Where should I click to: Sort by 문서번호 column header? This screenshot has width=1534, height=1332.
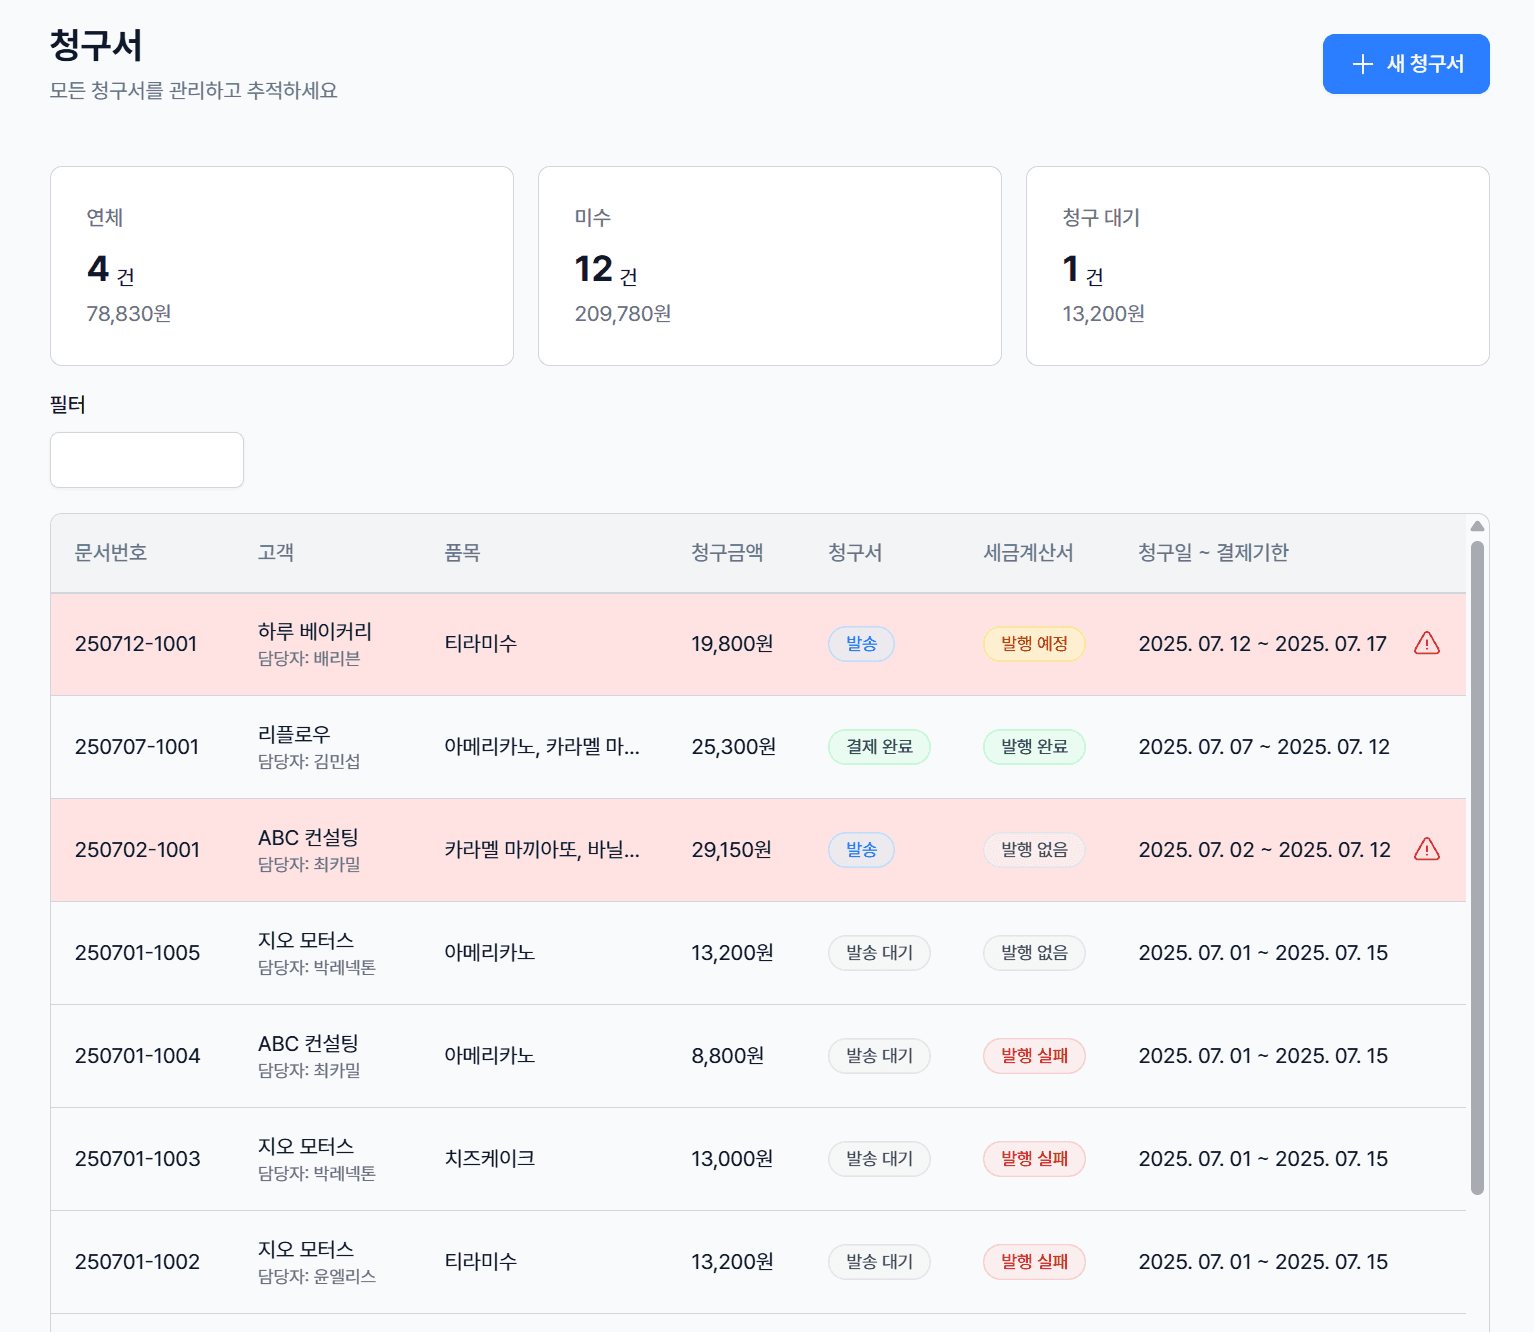tap(111, 553)
